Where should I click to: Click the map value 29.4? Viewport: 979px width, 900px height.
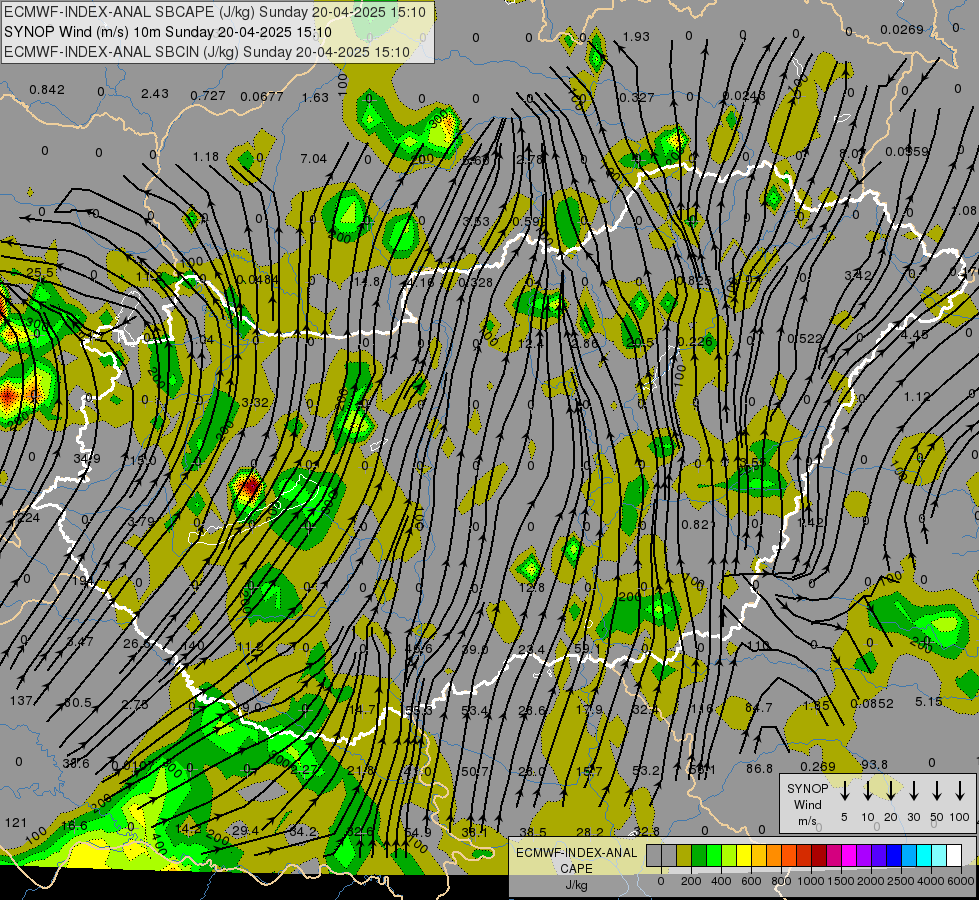point(245,831)
